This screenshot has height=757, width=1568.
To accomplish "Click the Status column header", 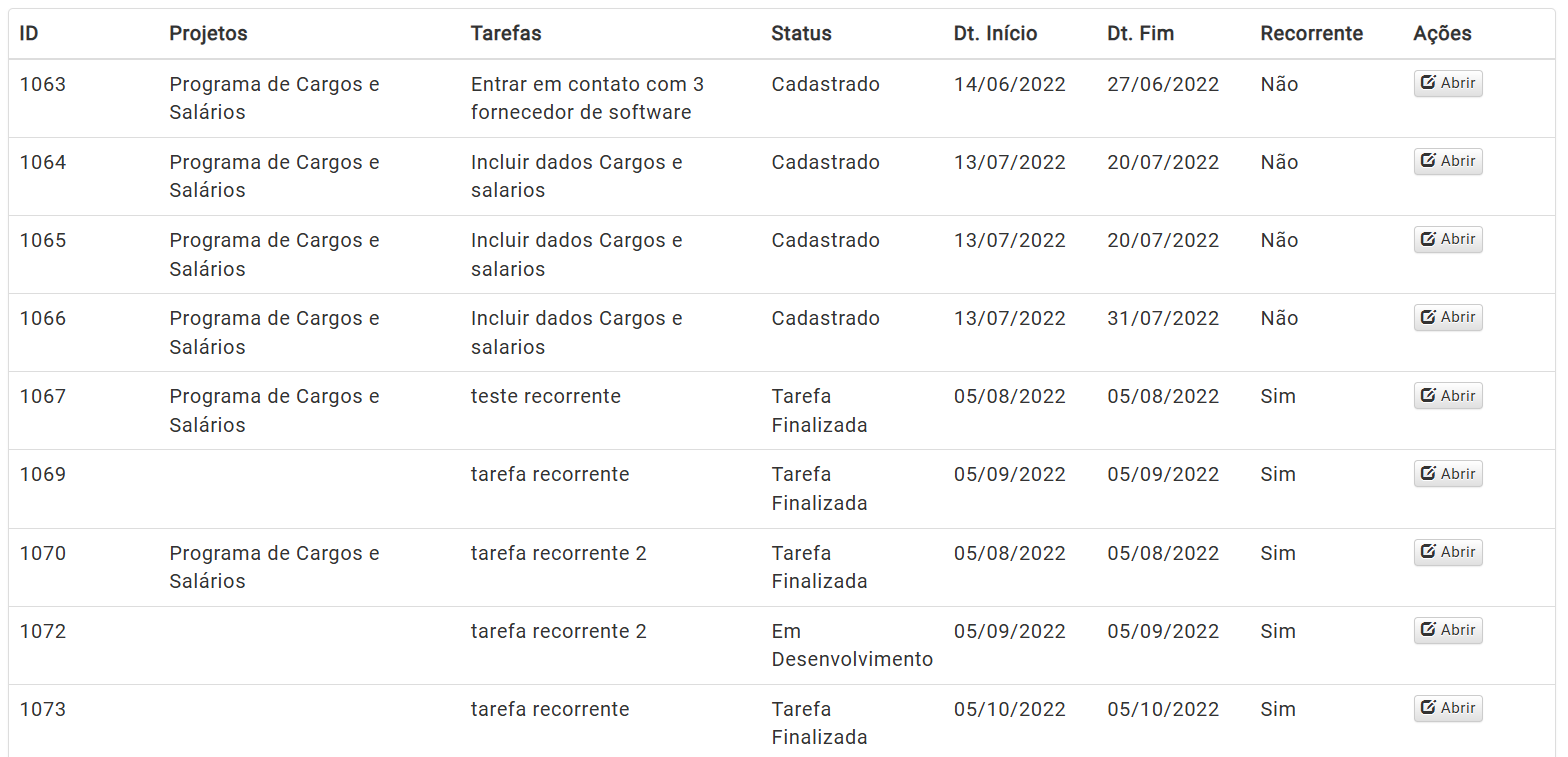I will [801, 33].
